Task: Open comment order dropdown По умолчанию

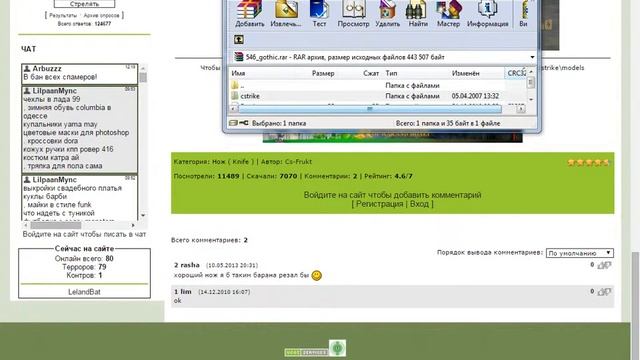Action: point(580,253)
